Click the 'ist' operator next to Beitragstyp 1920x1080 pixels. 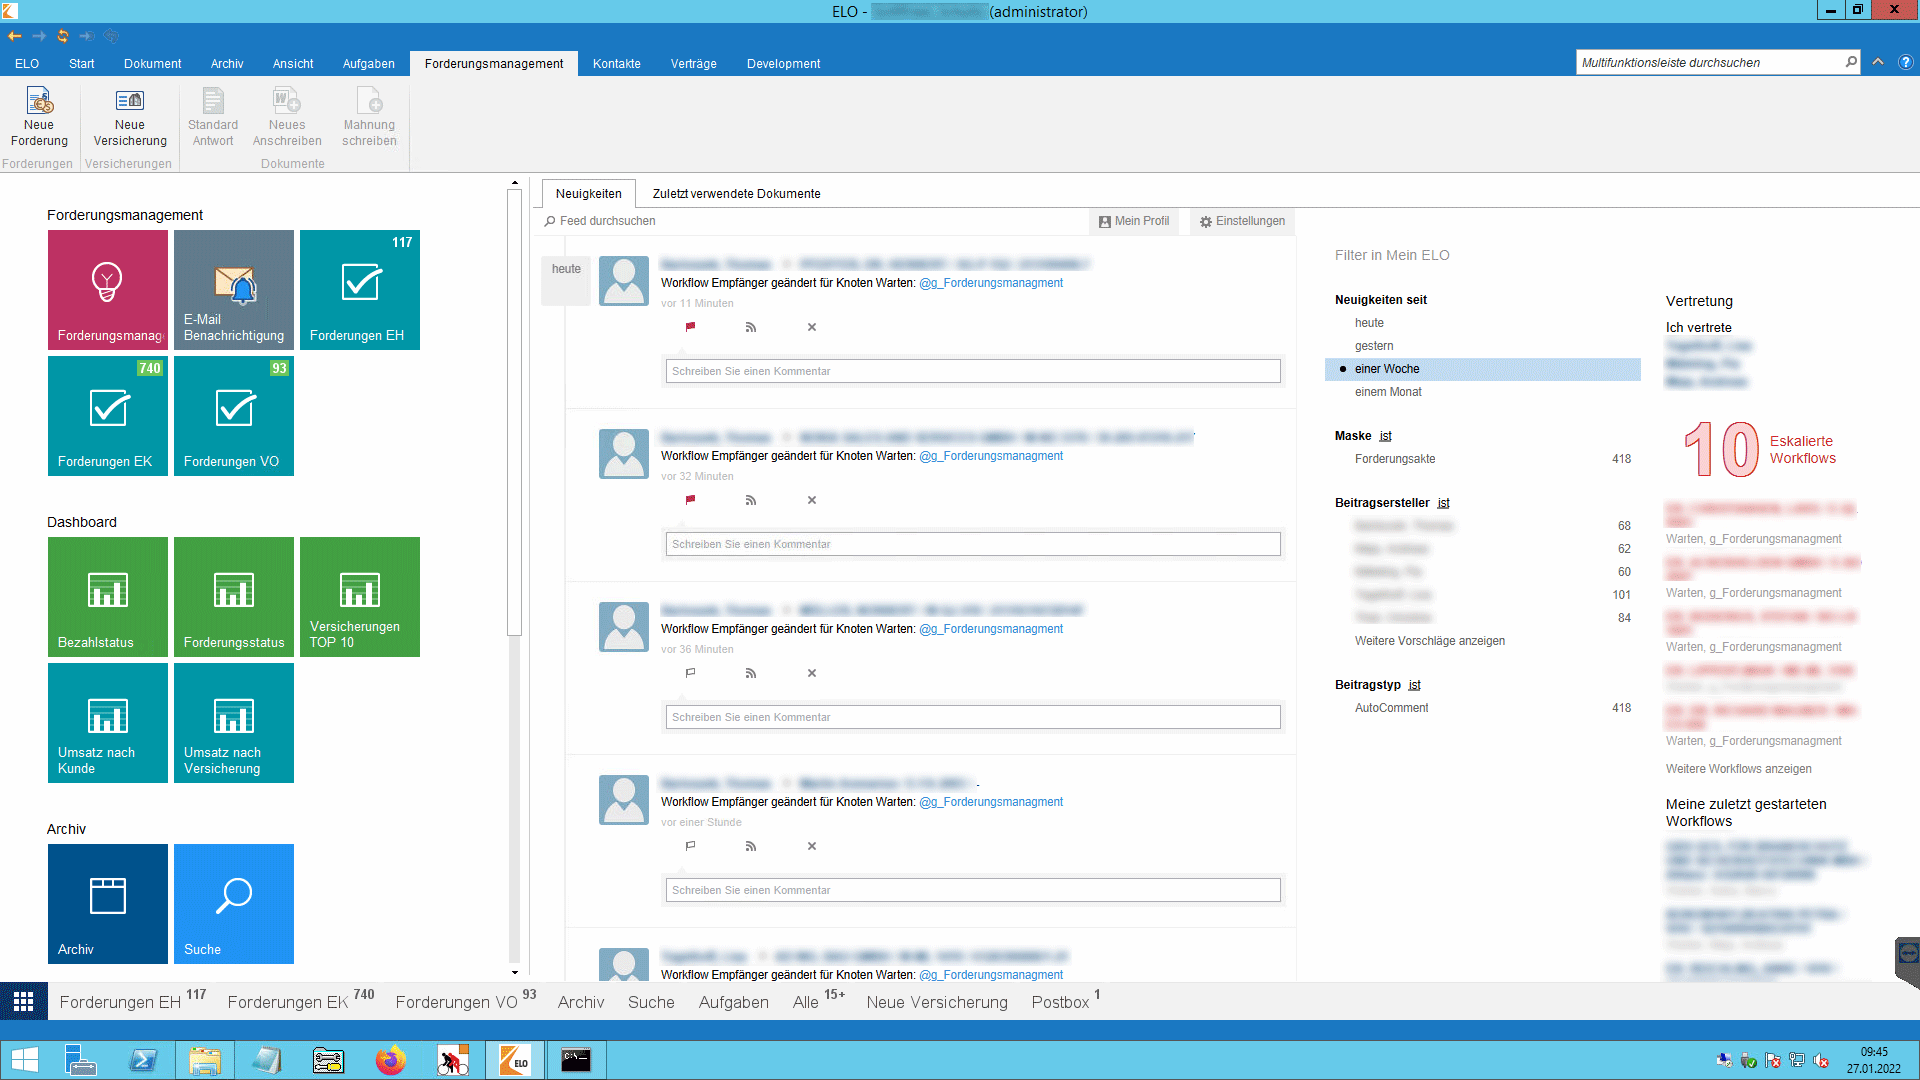click(x=1414, y=685)
